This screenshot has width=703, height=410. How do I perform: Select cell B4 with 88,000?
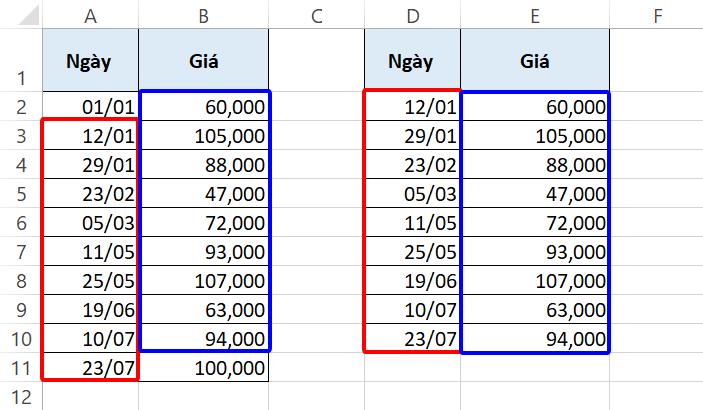[204, 164]
